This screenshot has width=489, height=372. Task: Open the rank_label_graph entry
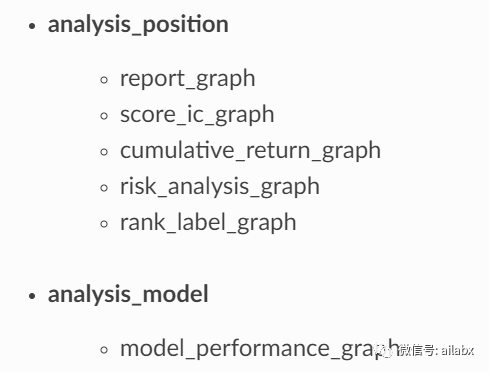pyautogui.click(x=208, y=223)
